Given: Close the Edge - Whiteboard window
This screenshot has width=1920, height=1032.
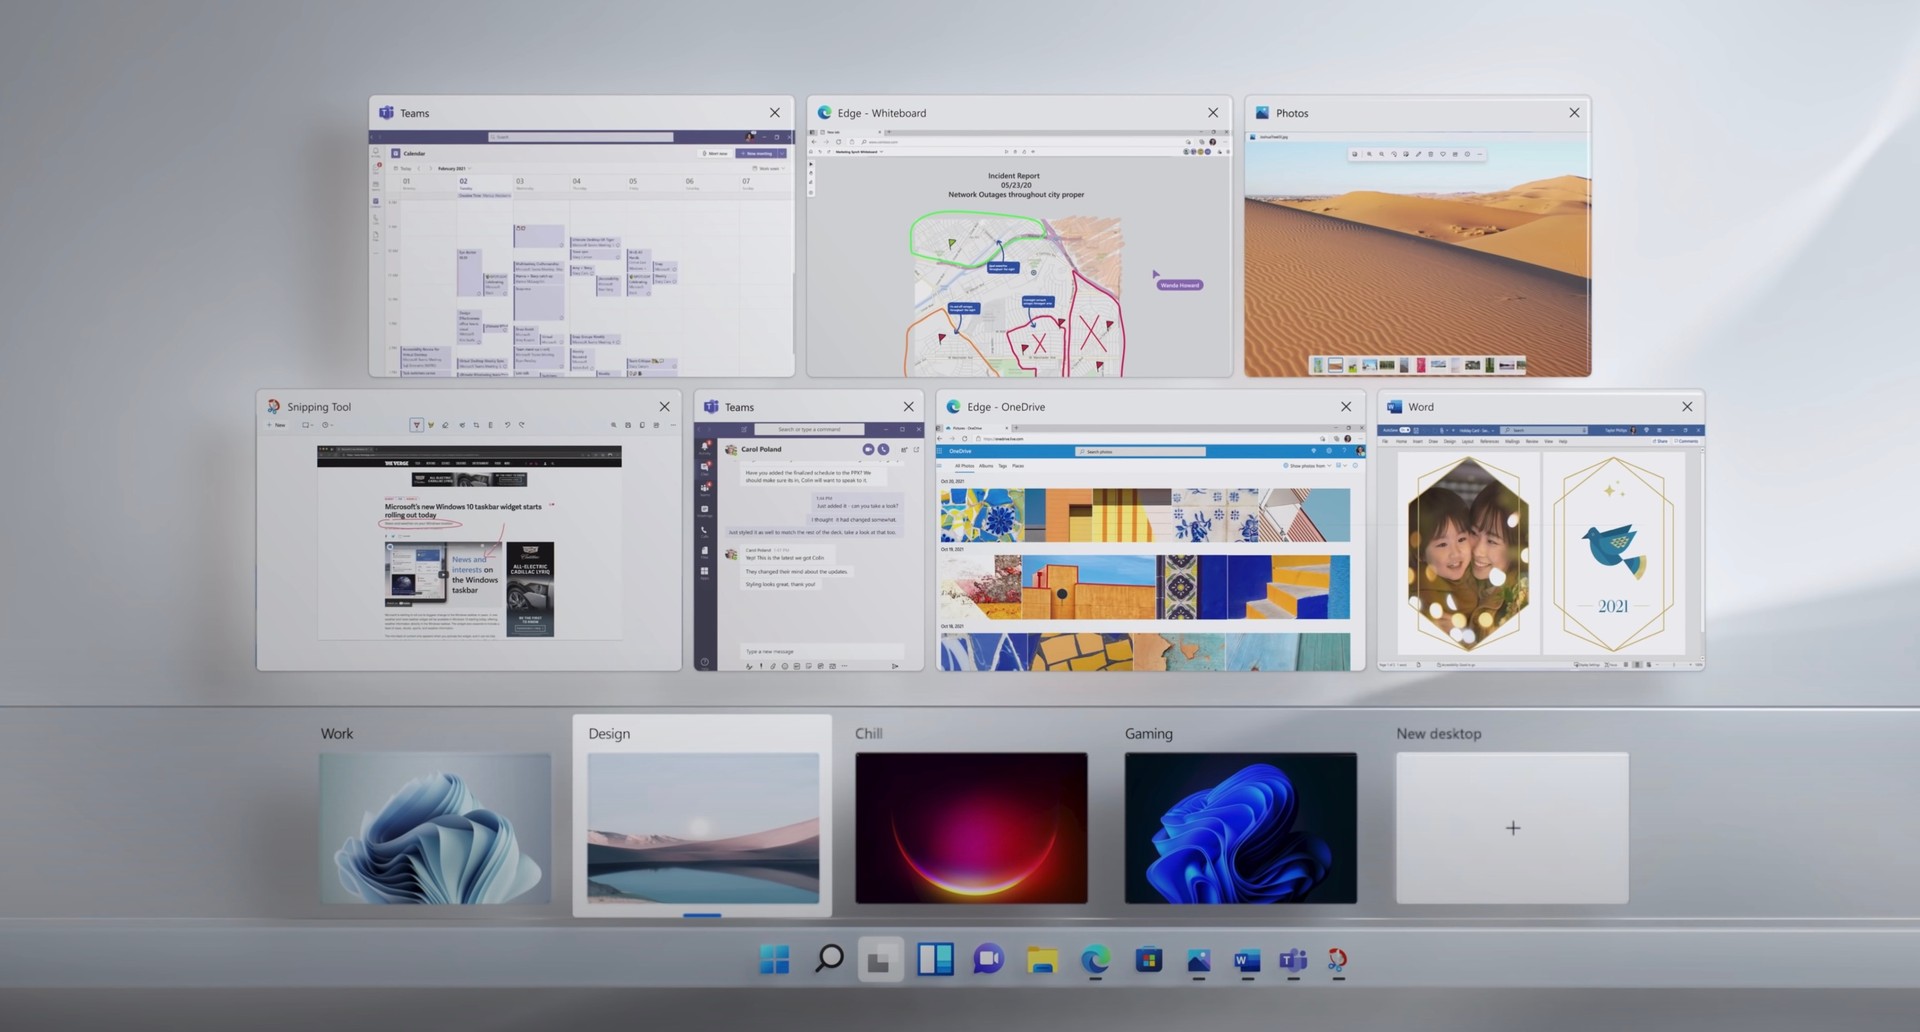Looking at the screenshot, I should [1213, 113].
